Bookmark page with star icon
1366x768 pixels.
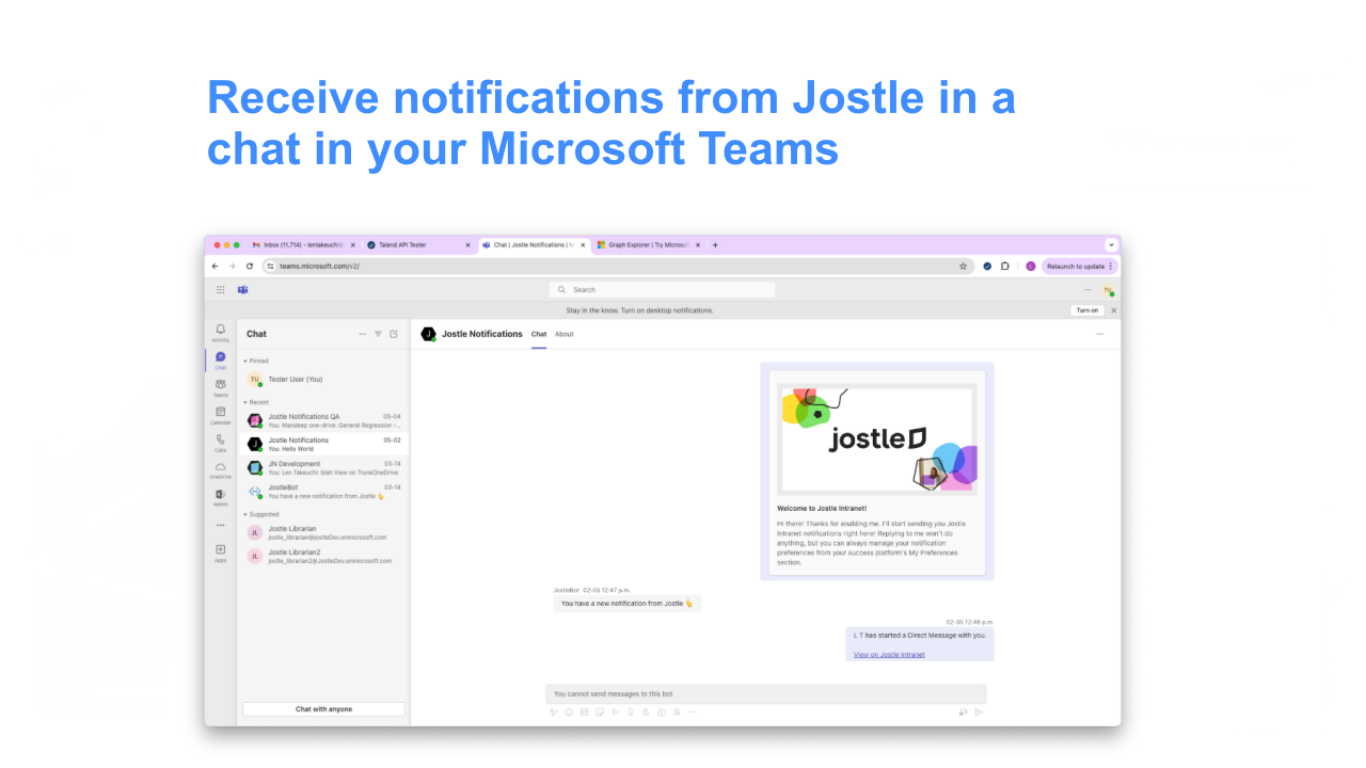963,266
